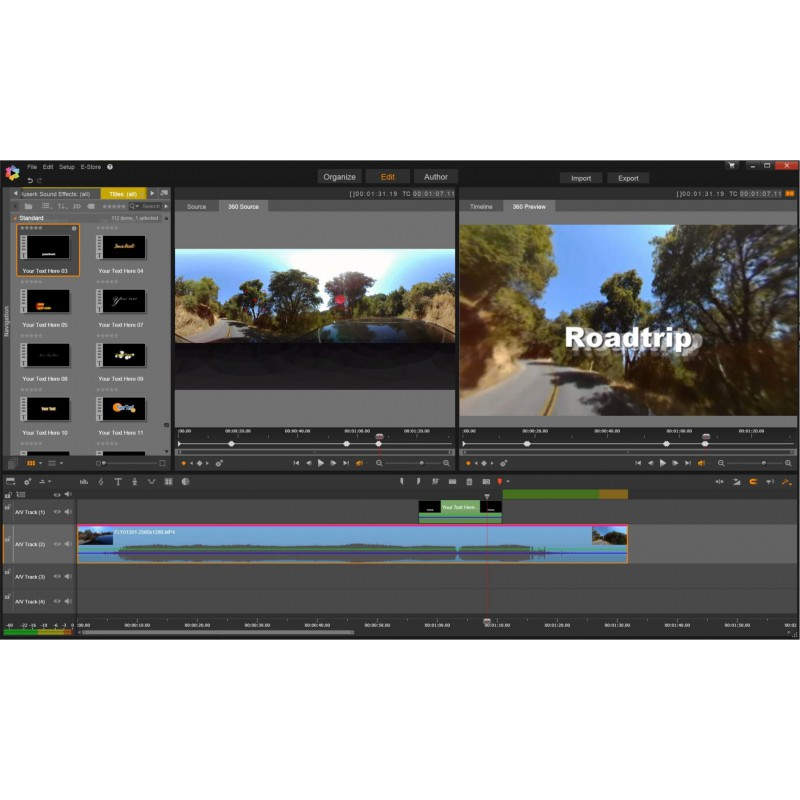800x800 pixels.
Task: Adjust the preview player zoom slider
Action: (x=762, y=463)
